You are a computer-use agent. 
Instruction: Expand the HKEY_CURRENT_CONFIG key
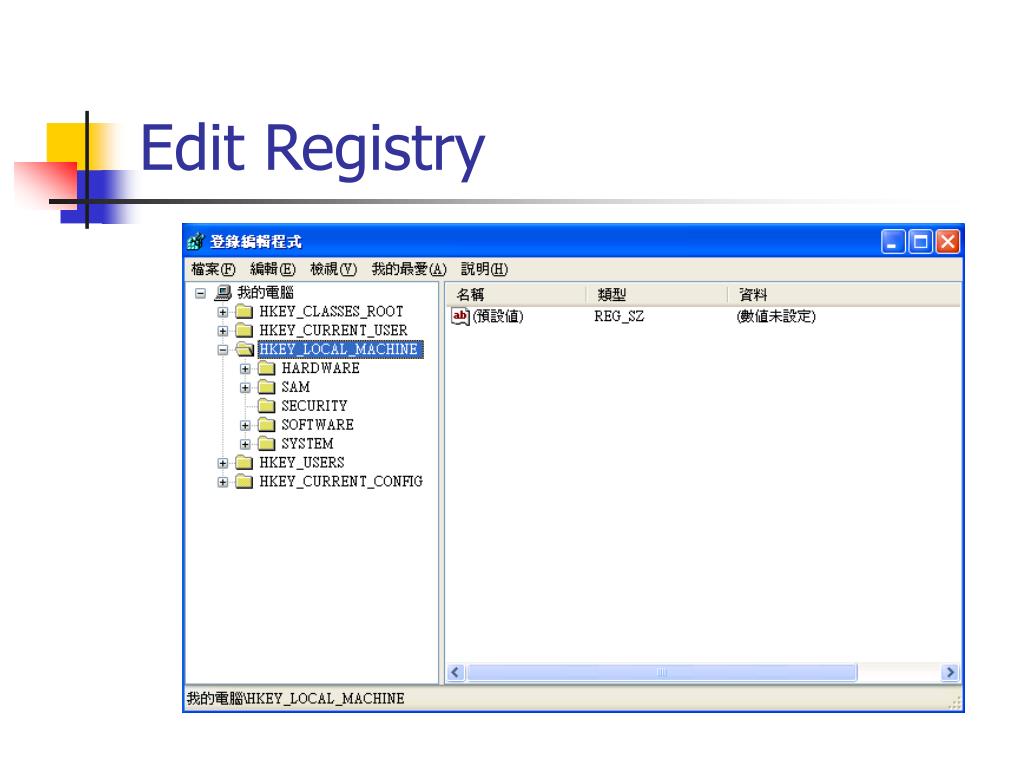tap(223, 483)
